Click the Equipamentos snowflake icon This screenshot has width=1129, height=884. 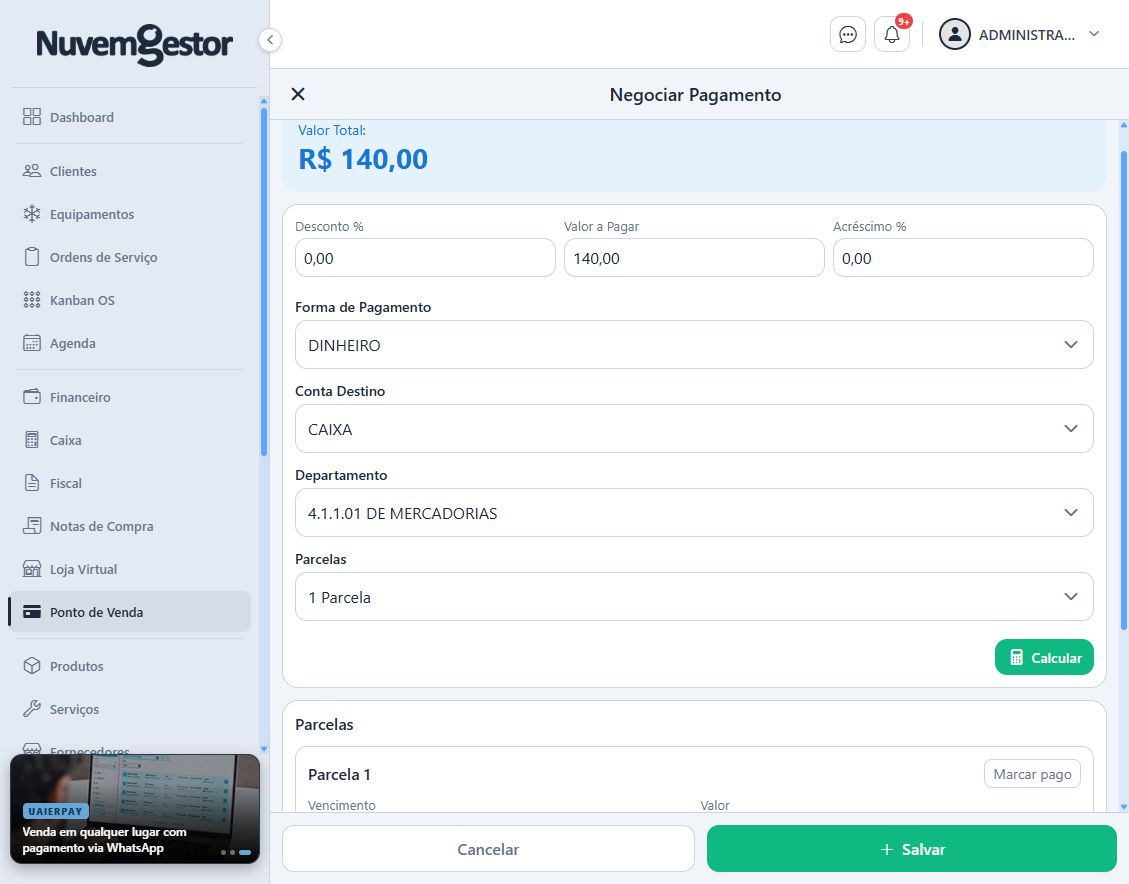[32, 214]
